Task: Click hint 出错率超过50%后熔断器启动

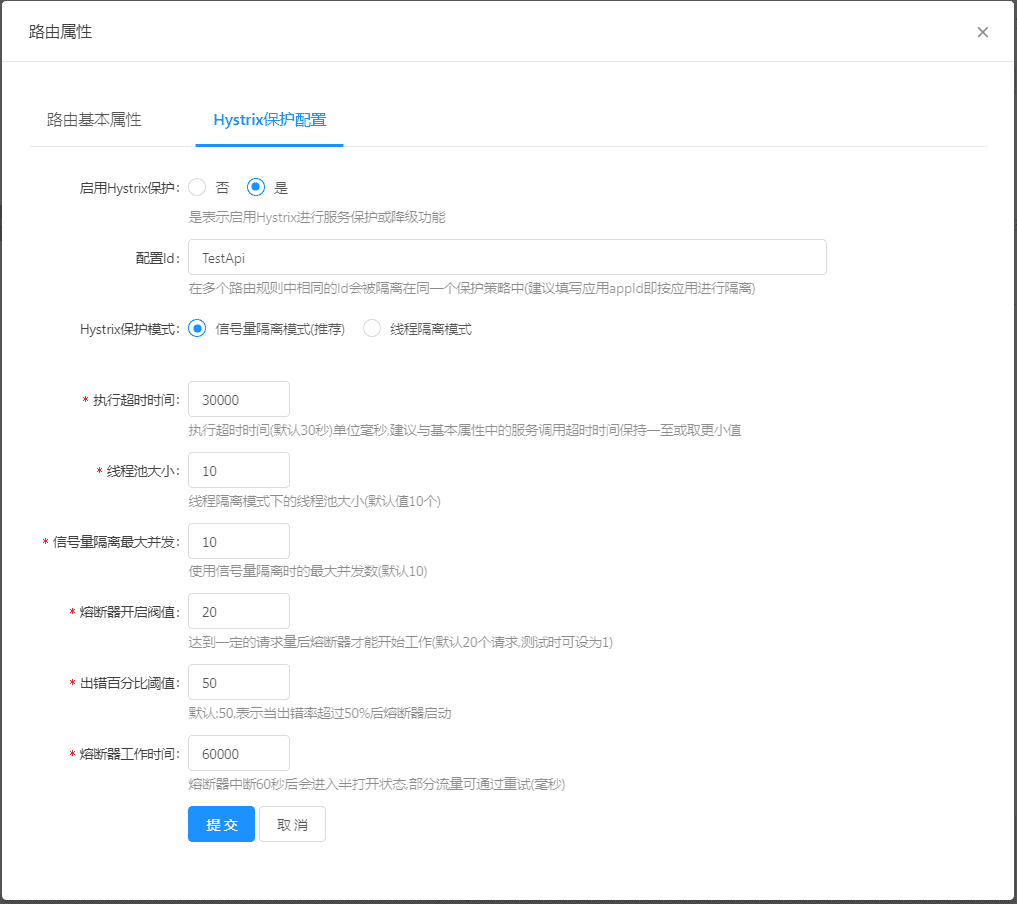Action: coord(320,713)
